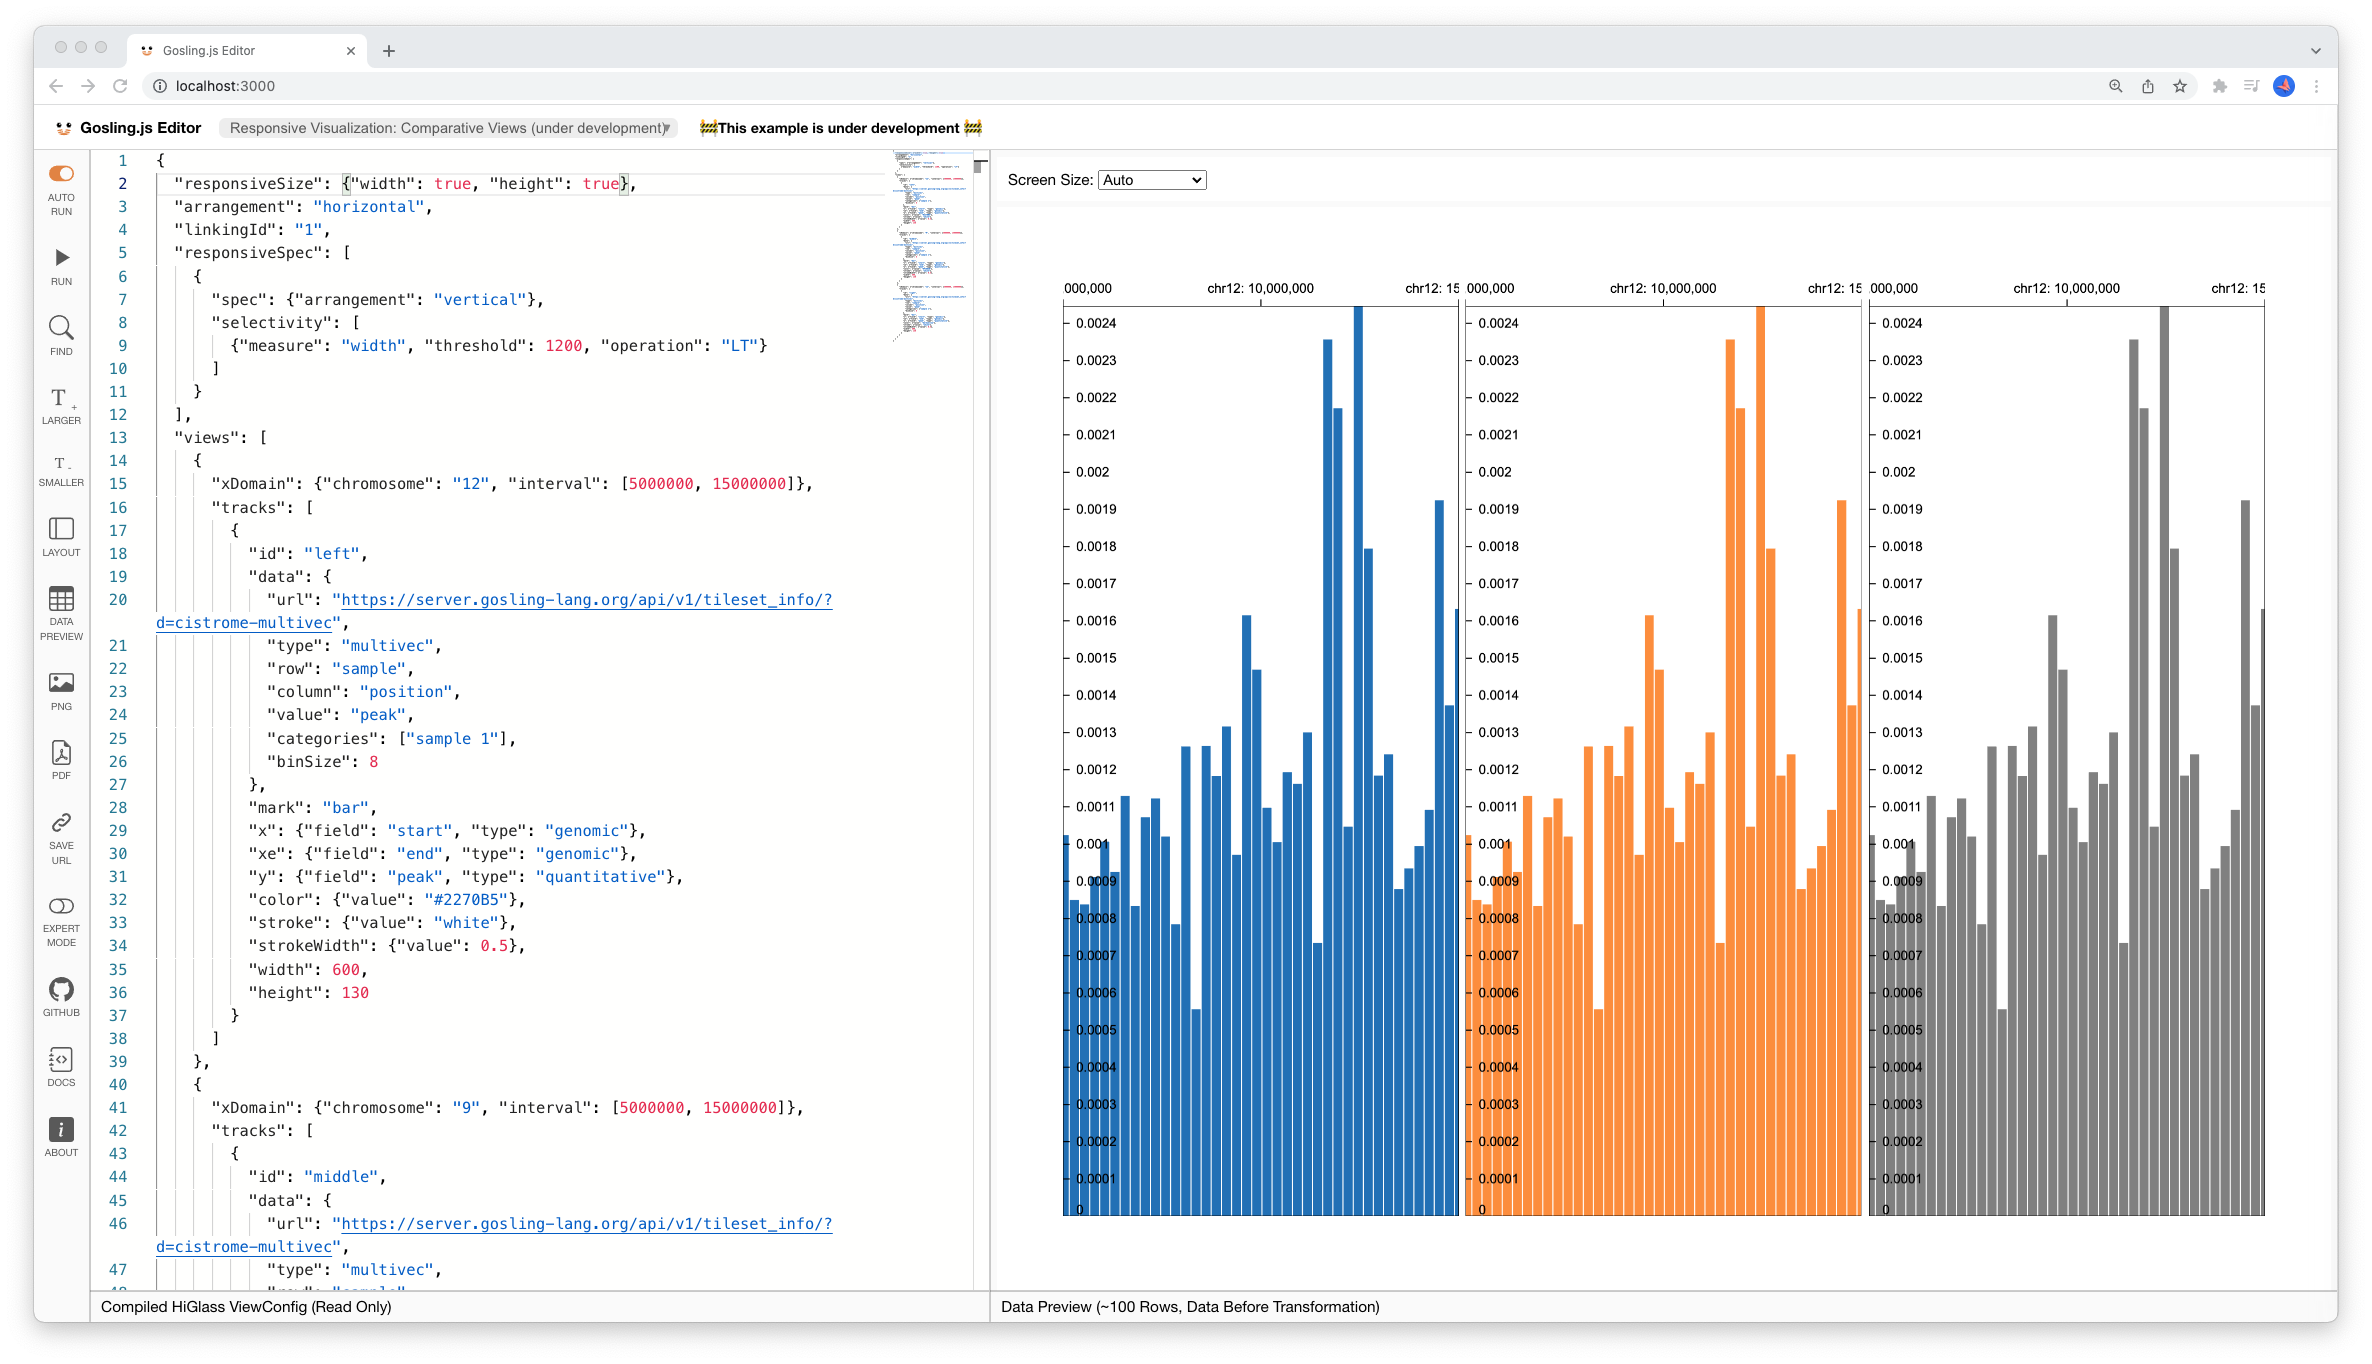
Task: Switch the editor Layout panel icon
Action: (61, 529)
